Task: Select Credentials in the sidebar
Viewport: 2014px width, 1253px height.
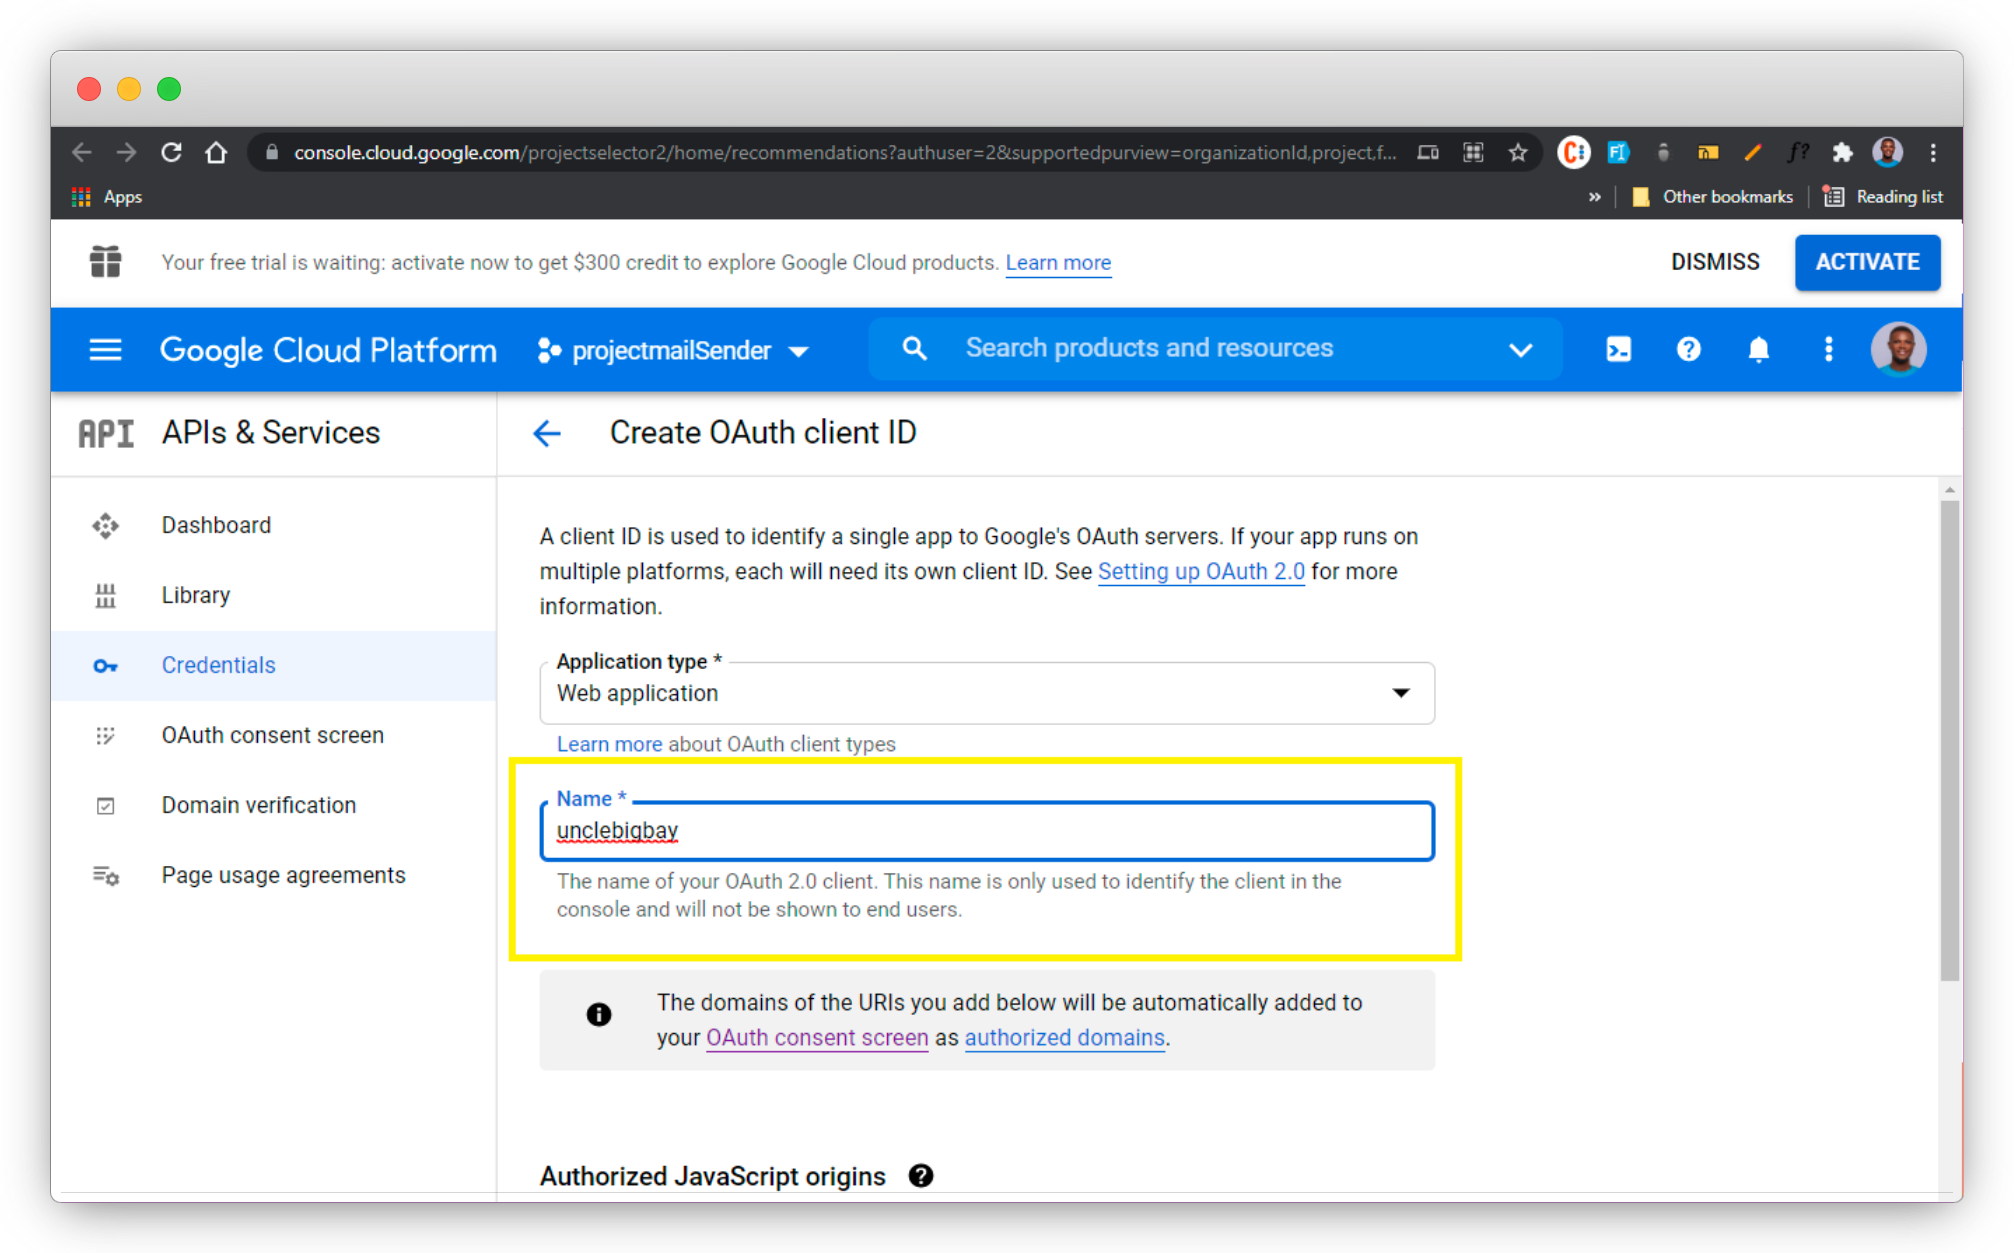Action: pyautogui.click(x=274, y=666)
